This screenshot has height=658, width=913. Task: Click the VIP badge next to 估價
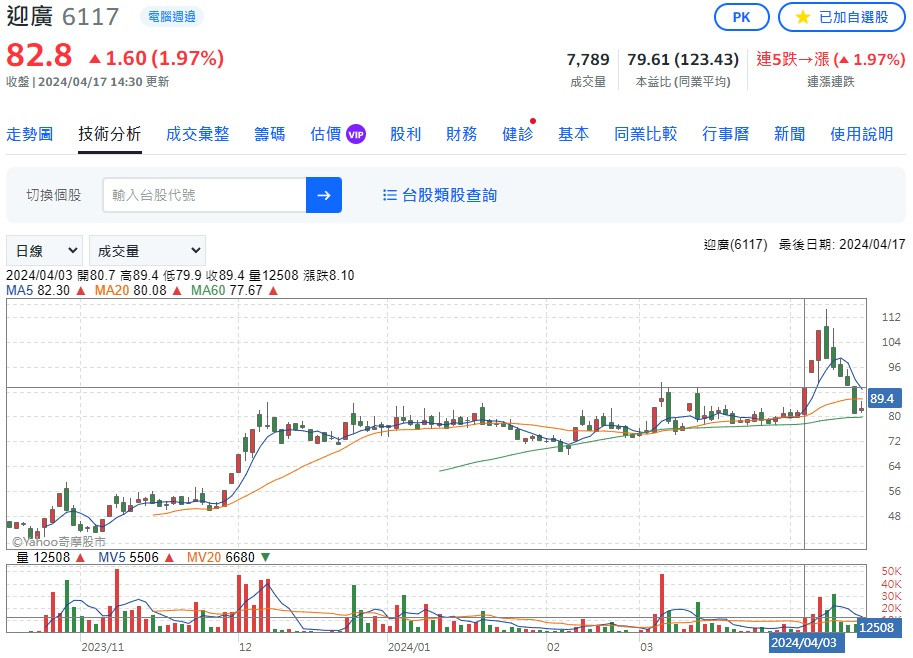(x=356, y=135)
